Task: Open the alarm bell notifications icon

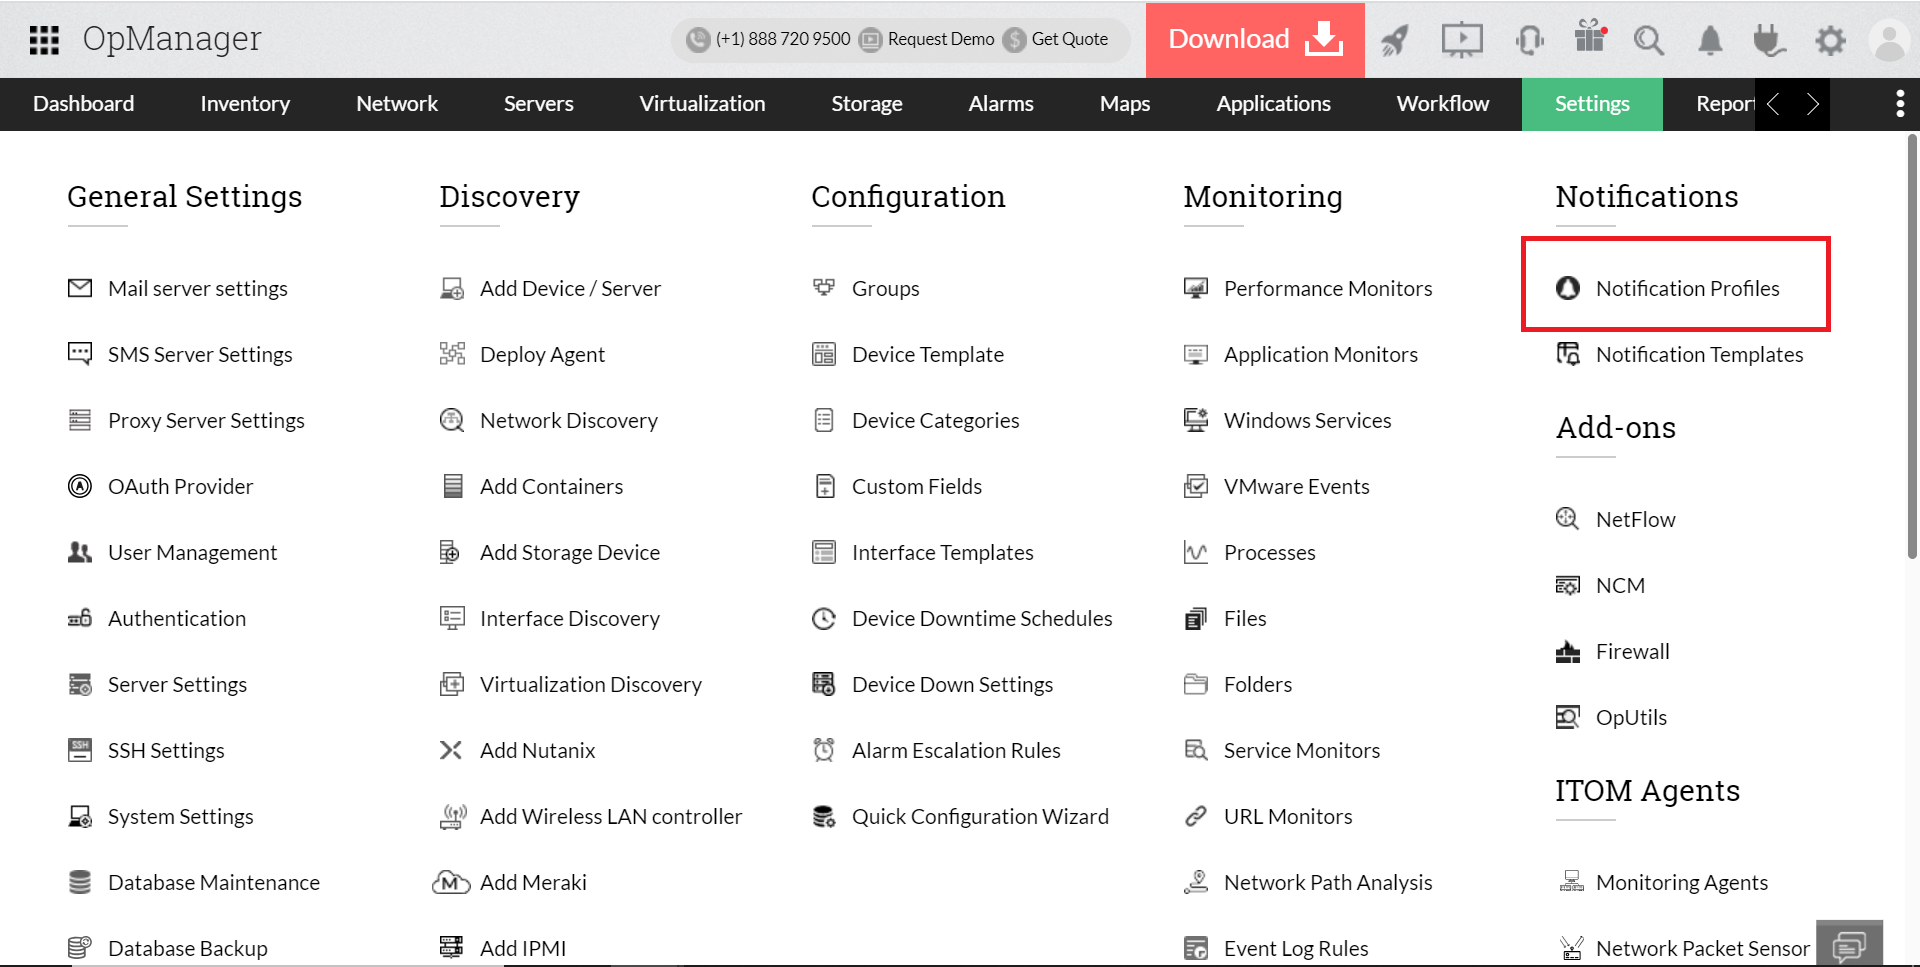Action: click(x=1710, y=40)
